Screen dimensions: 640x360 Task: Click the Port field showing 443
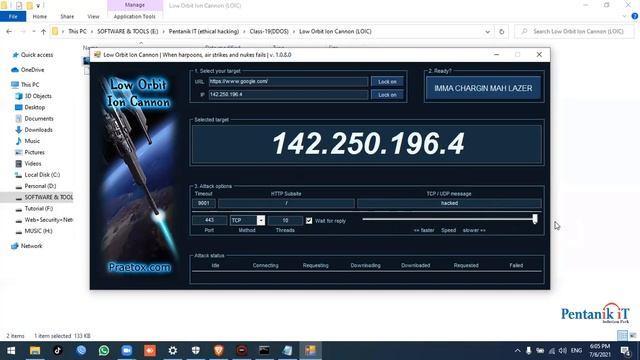pos(209,220)
